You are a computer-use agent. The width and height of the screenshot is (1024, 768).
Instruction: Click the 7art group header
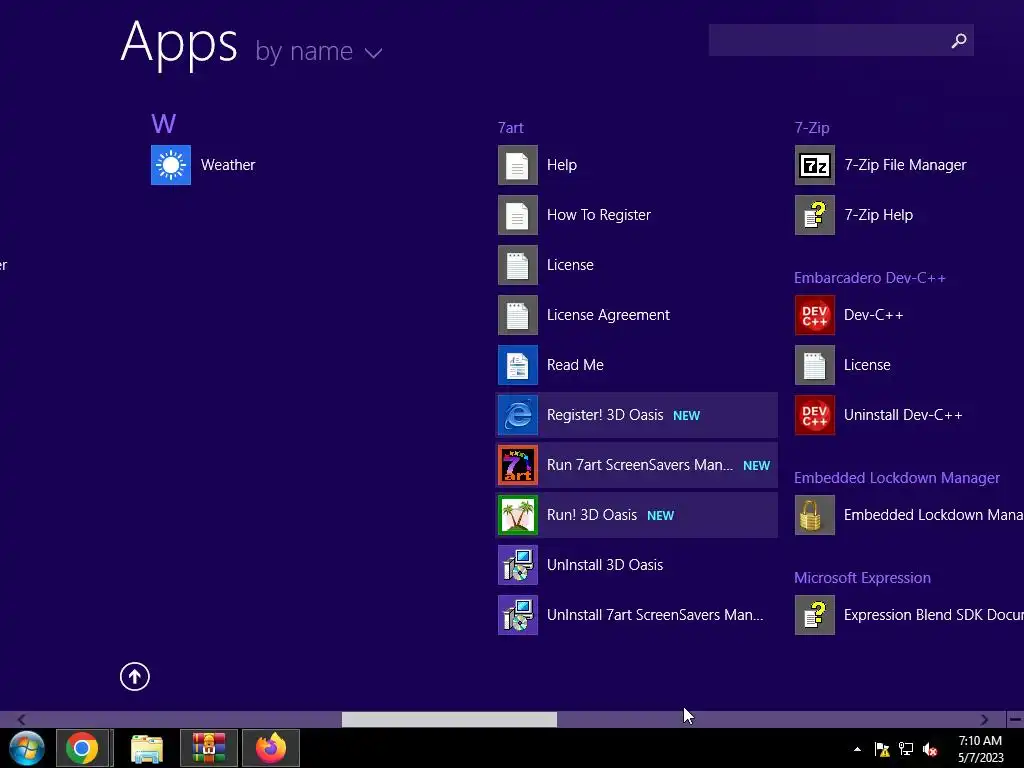(511, 127)
